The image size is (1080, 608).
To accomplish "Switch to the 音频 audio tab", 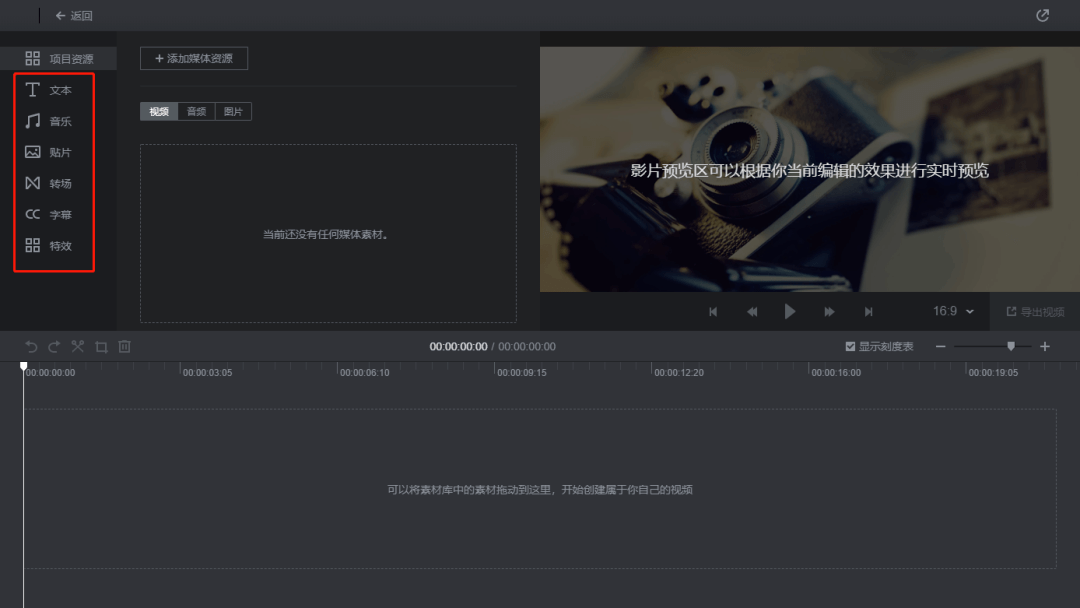I will (196, 112).
